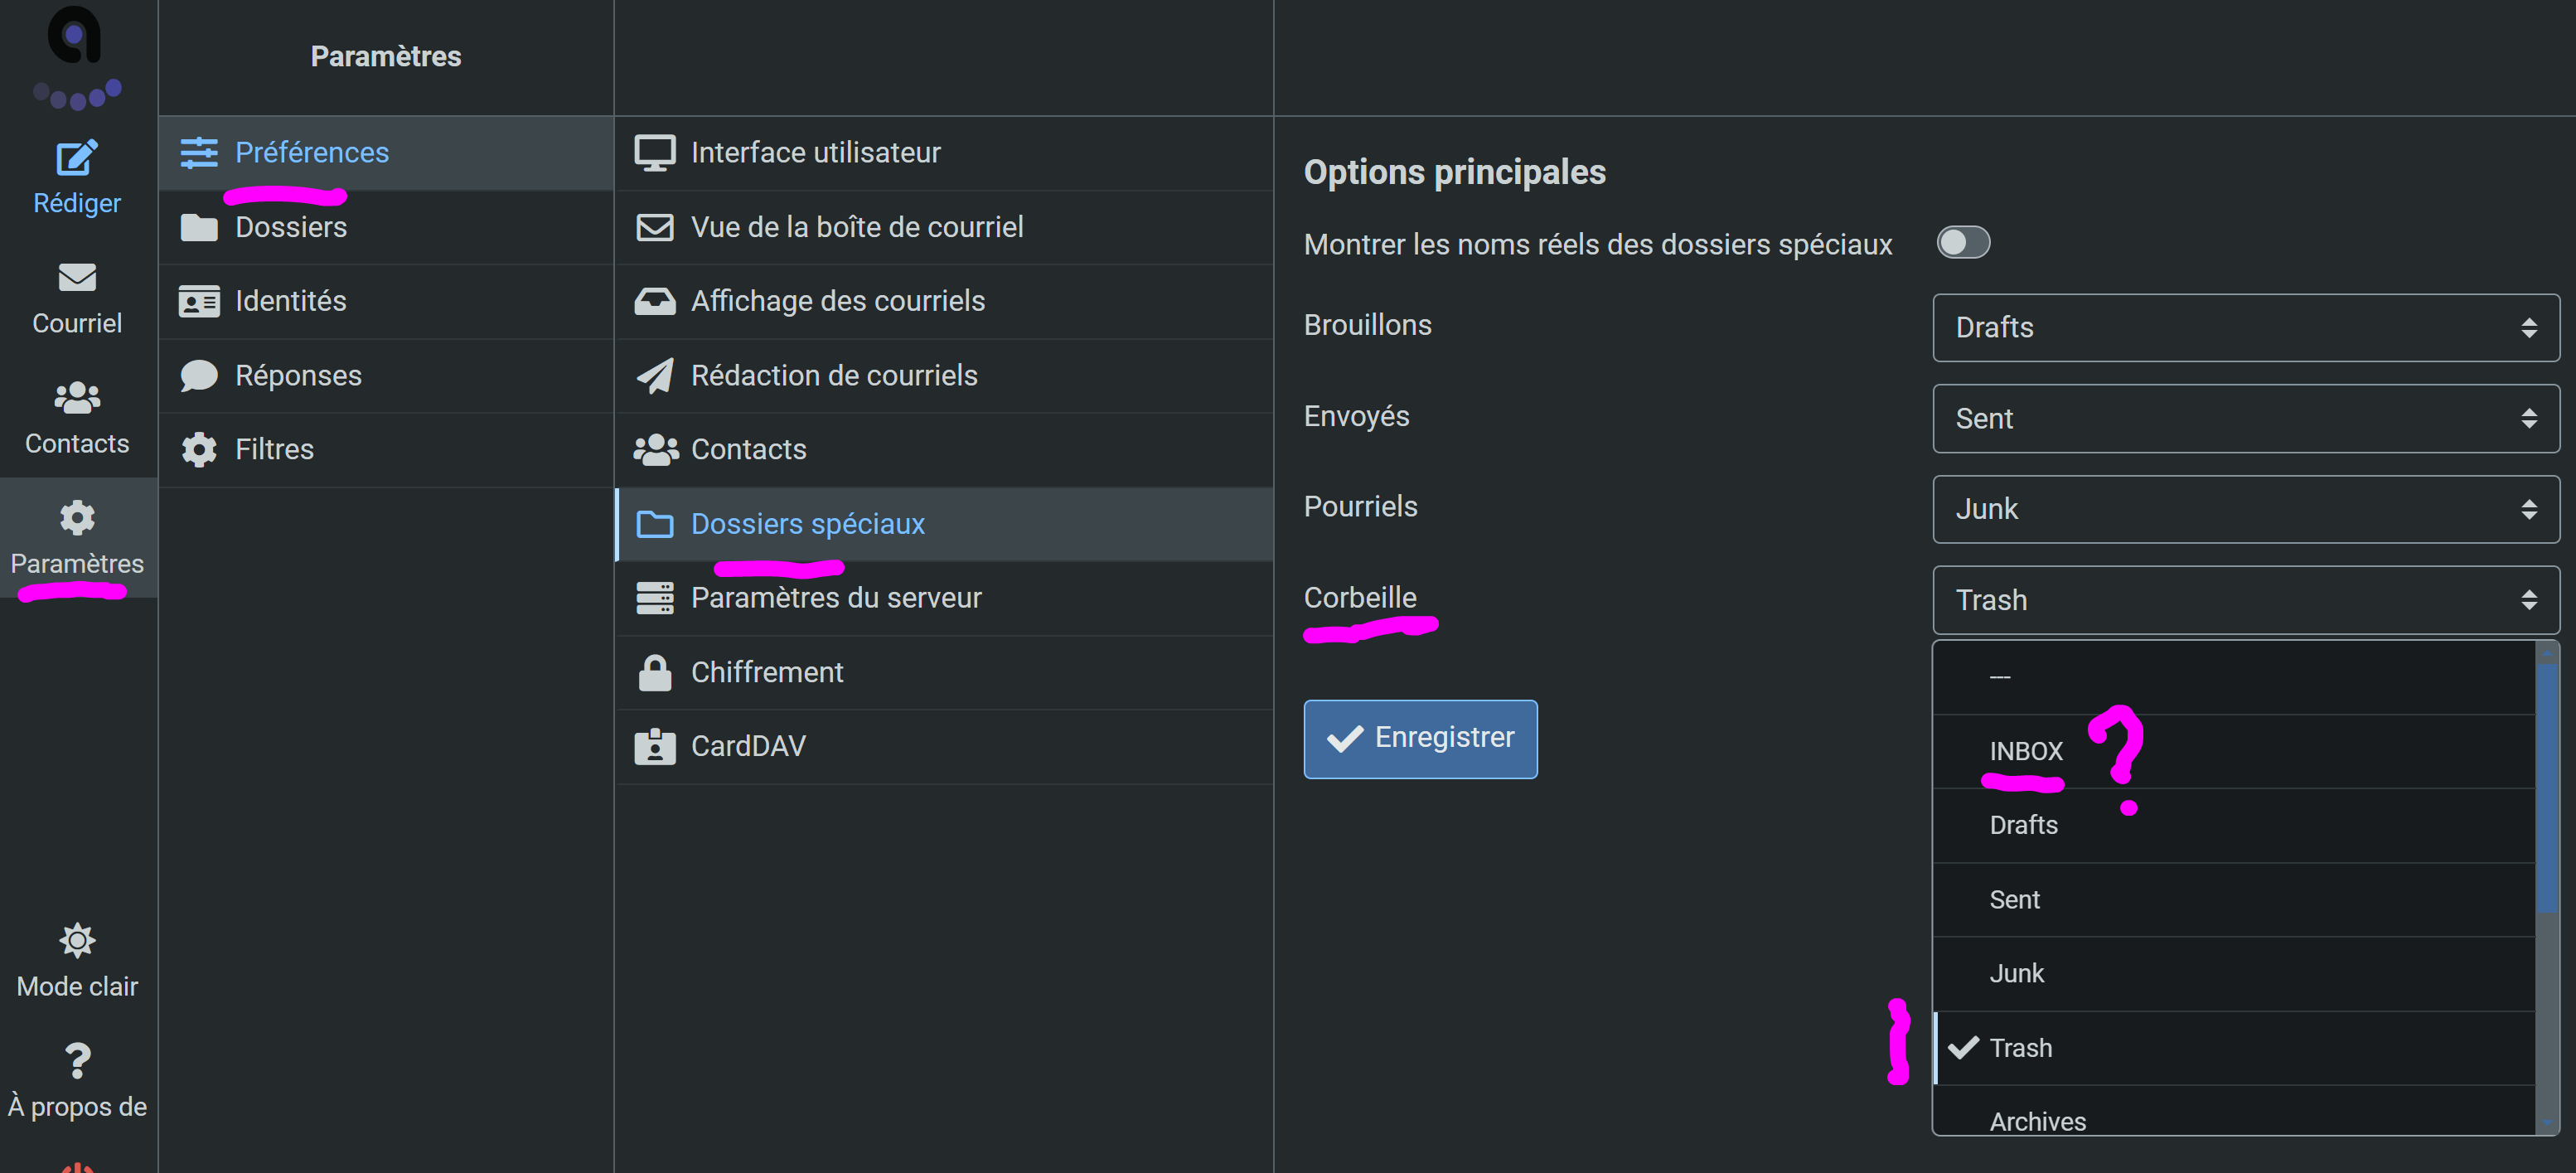This screenshot has height=1173, width=2576.
Task: Open the CardDAV settings icon
Action: [x=655, y=746]
